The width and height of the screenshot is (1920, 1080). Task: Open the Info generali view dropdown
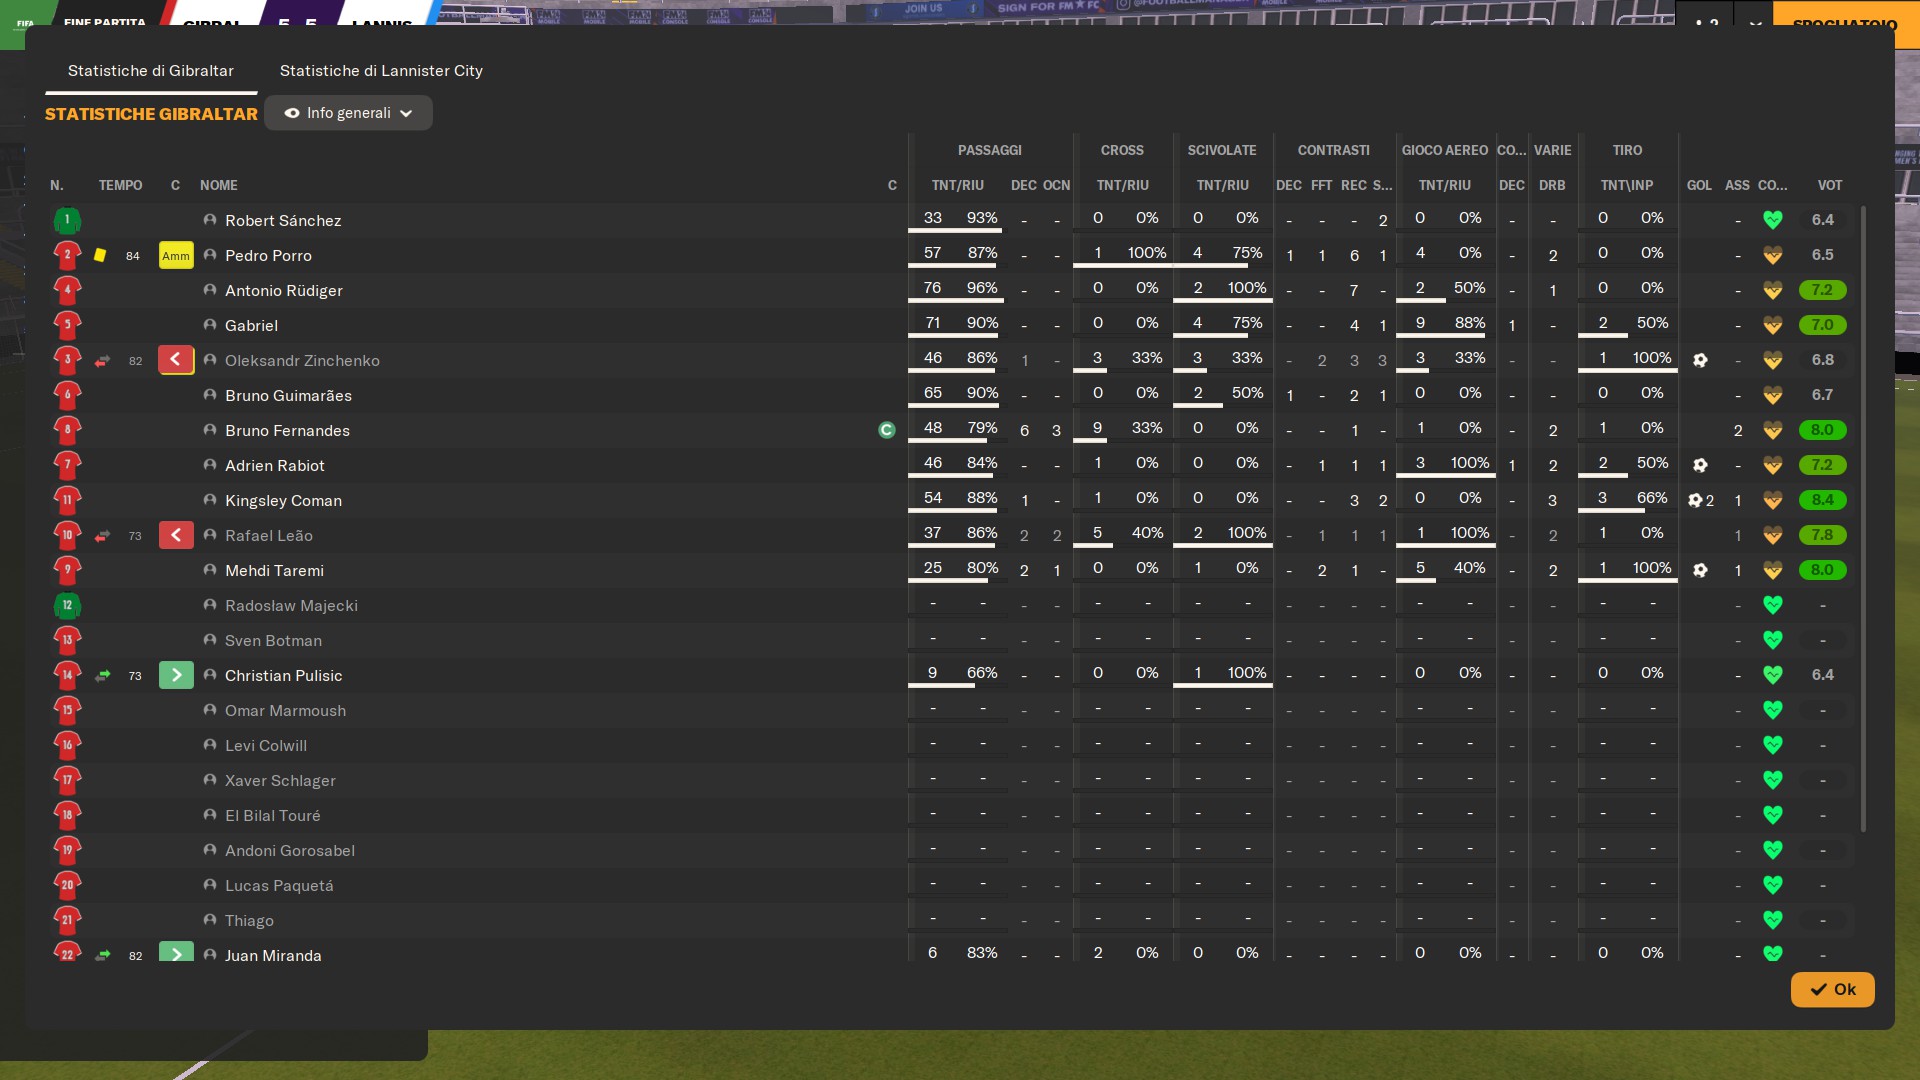[348, 113]
